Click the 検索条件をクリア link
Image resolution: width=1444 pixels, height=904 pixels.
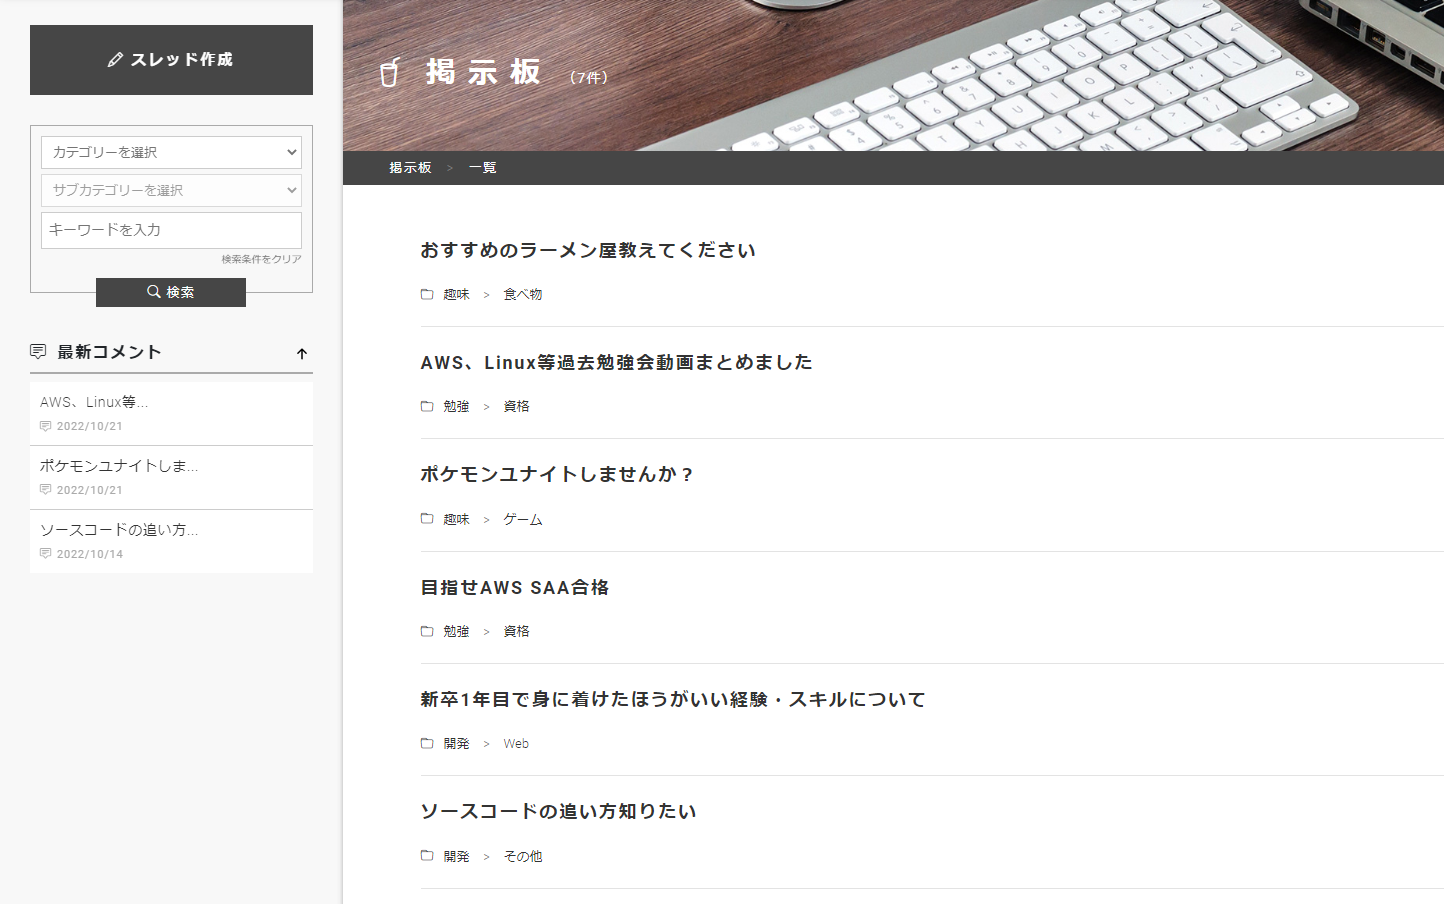point(261,259)
